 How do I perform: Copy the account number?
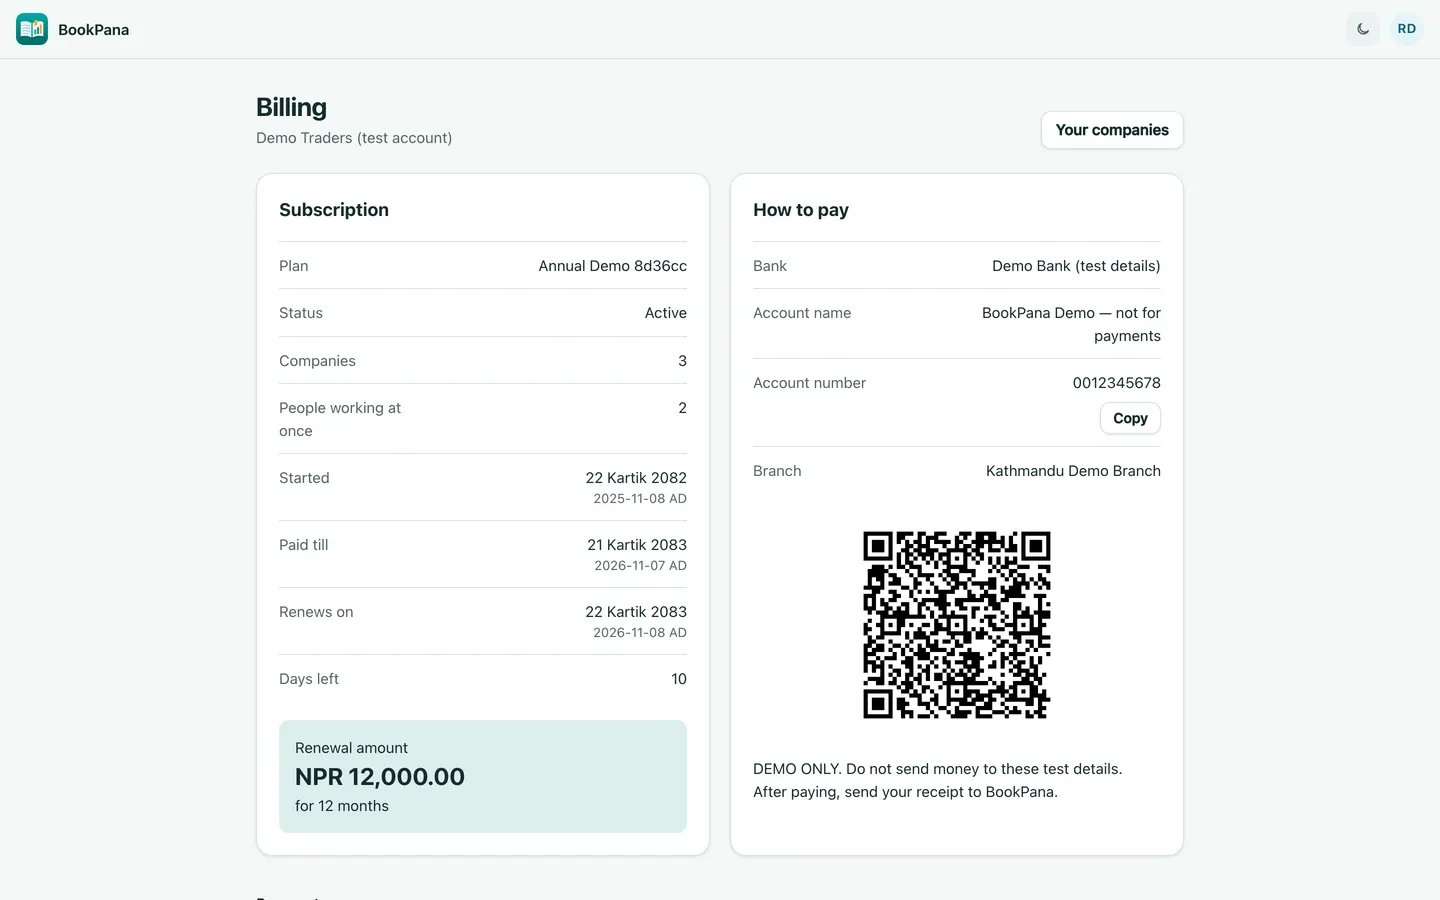[x=1130, y=418]
